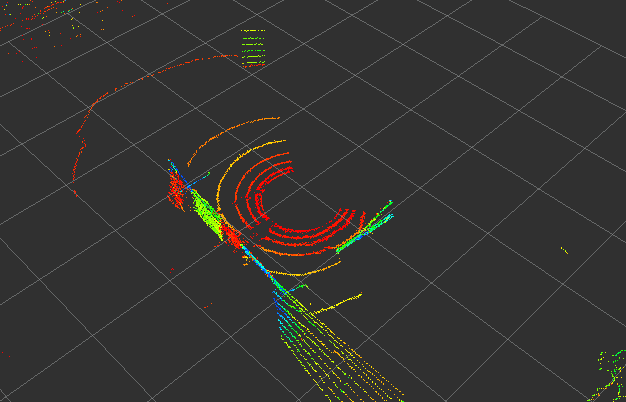Click the isolated red point at far left edge
The height and width of the screenshot is (402, 626).
(2, 352)
